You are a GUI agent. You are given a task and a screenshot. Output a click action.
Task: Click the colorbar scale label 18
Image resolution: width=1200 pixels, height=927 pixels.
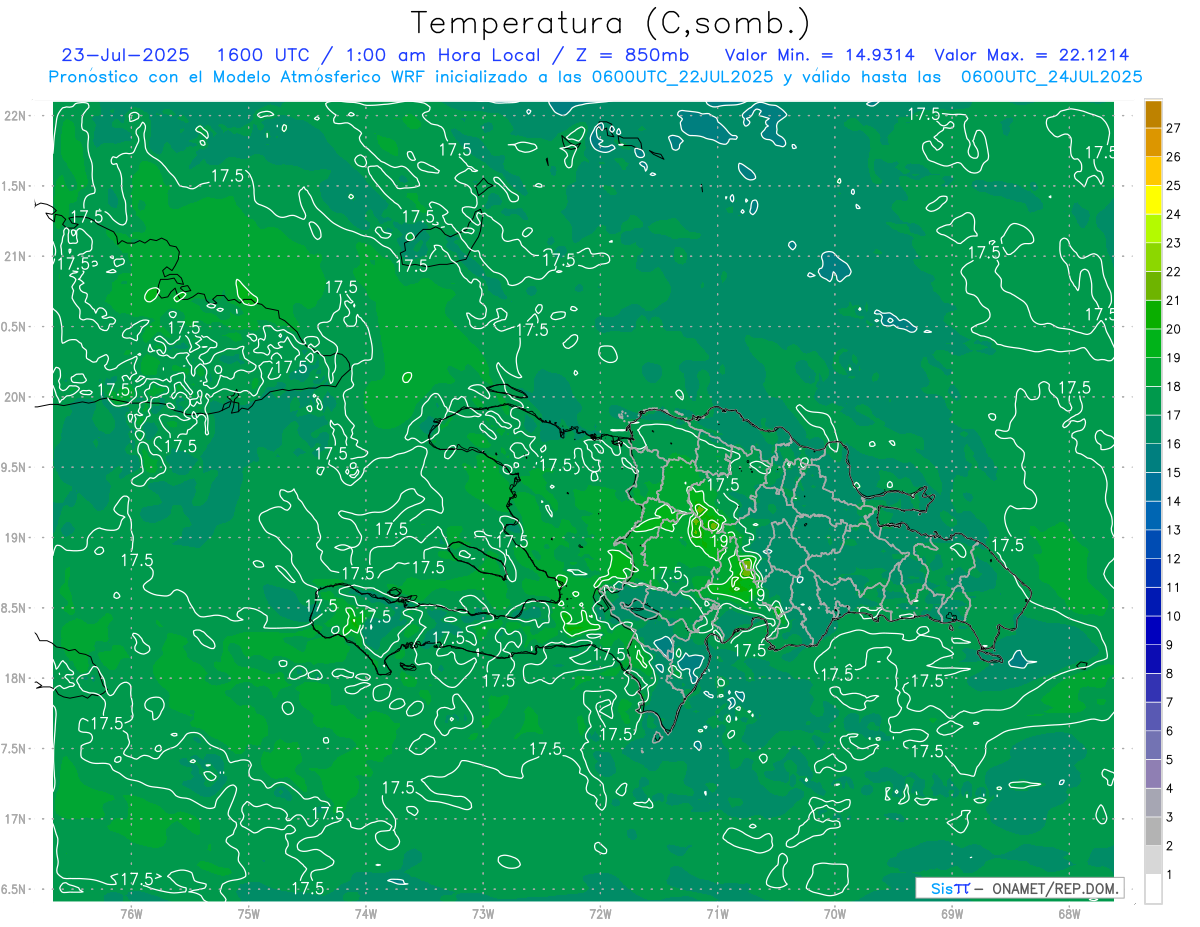[1174, 386]
